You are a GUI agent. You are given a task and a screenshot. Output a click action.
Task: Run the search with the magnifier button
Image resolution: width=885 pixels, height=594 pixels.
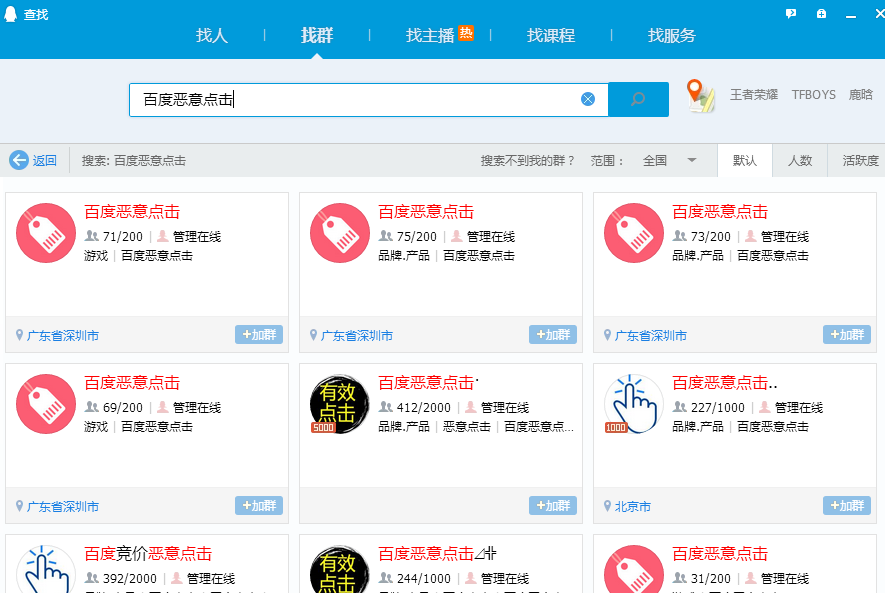click(638, 99)
